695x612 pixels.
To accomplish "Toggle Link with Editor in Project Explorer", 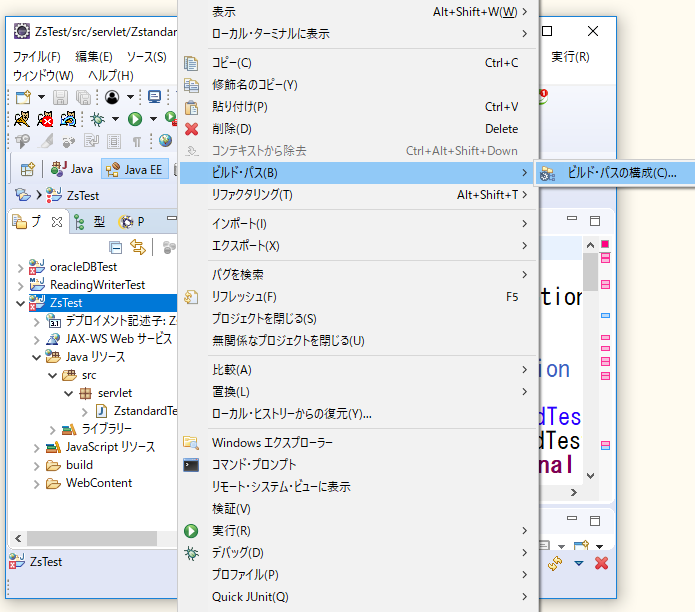I will tap(138, 247).
